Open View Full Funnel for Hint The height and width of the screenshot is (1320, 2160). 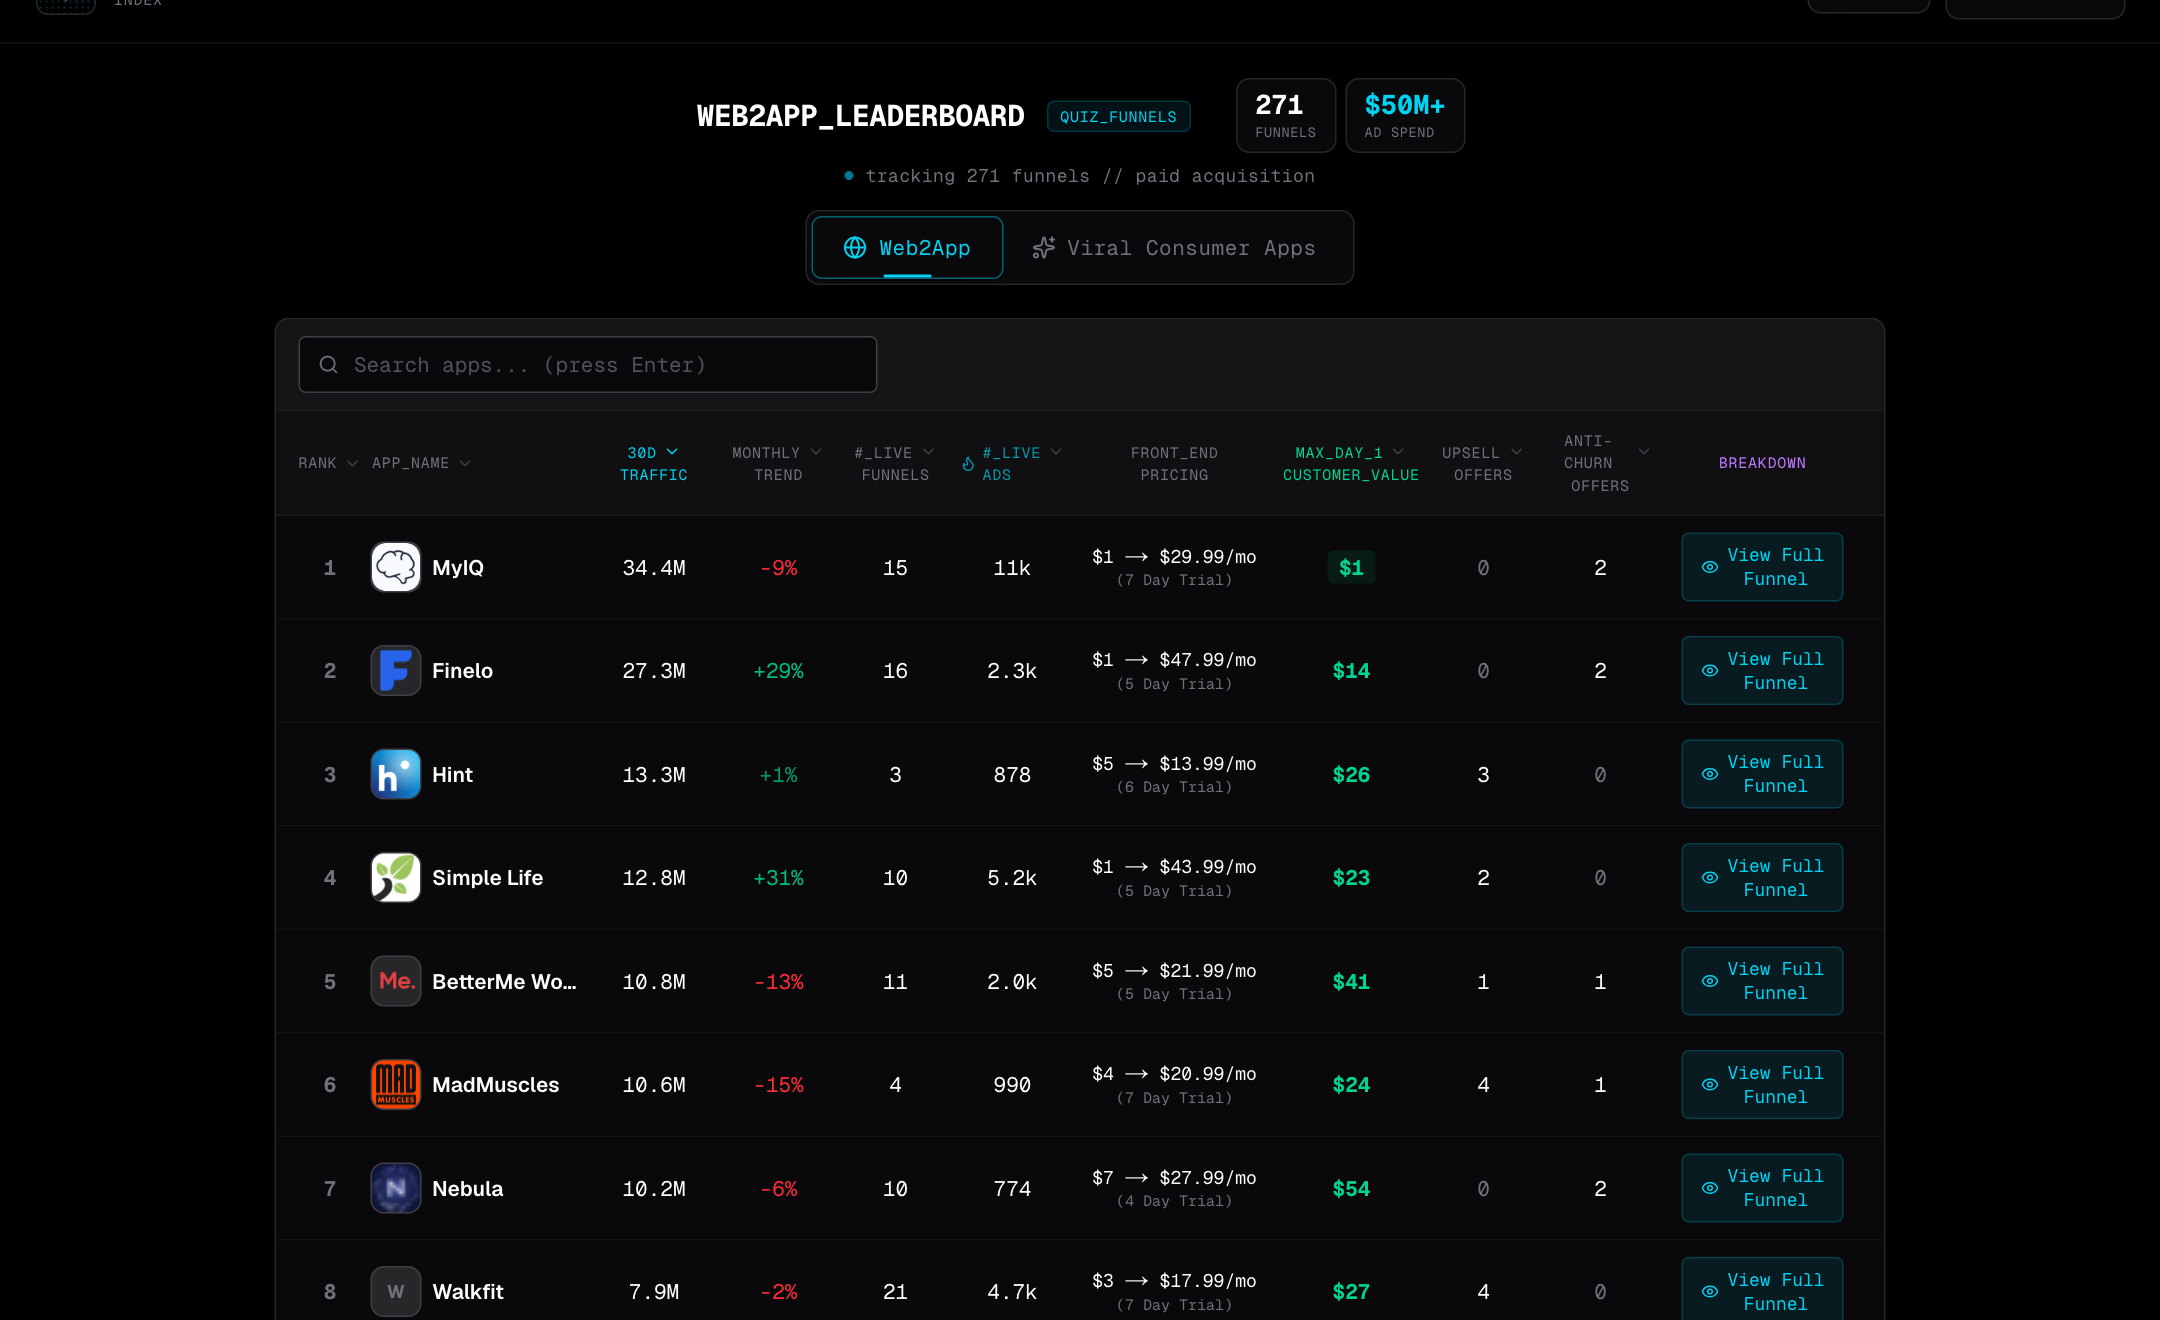[1762, 774]
